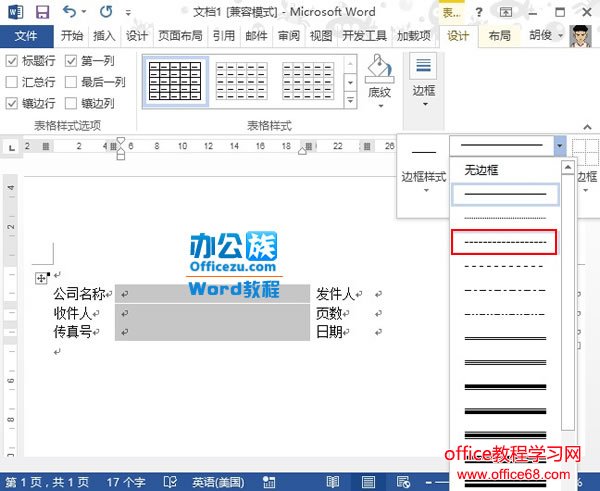600x491 pixels.
Task: Open the 边框样式 dropdown arrow
Action: click(x=426, y=190)
